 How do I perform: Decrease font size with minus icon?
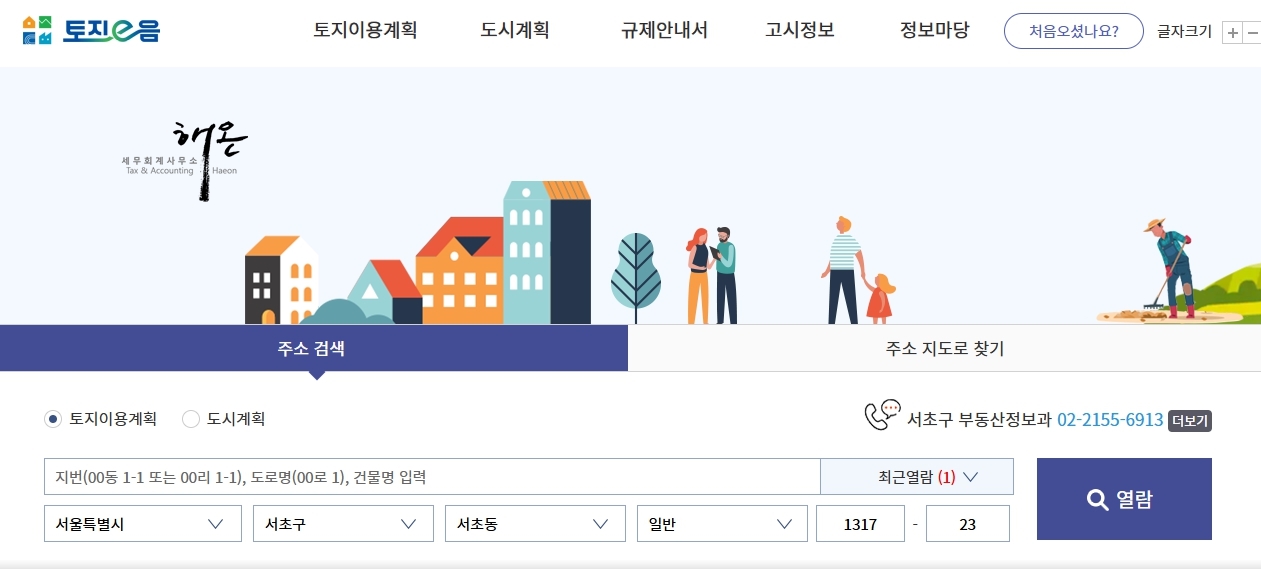pos(1252,32)
